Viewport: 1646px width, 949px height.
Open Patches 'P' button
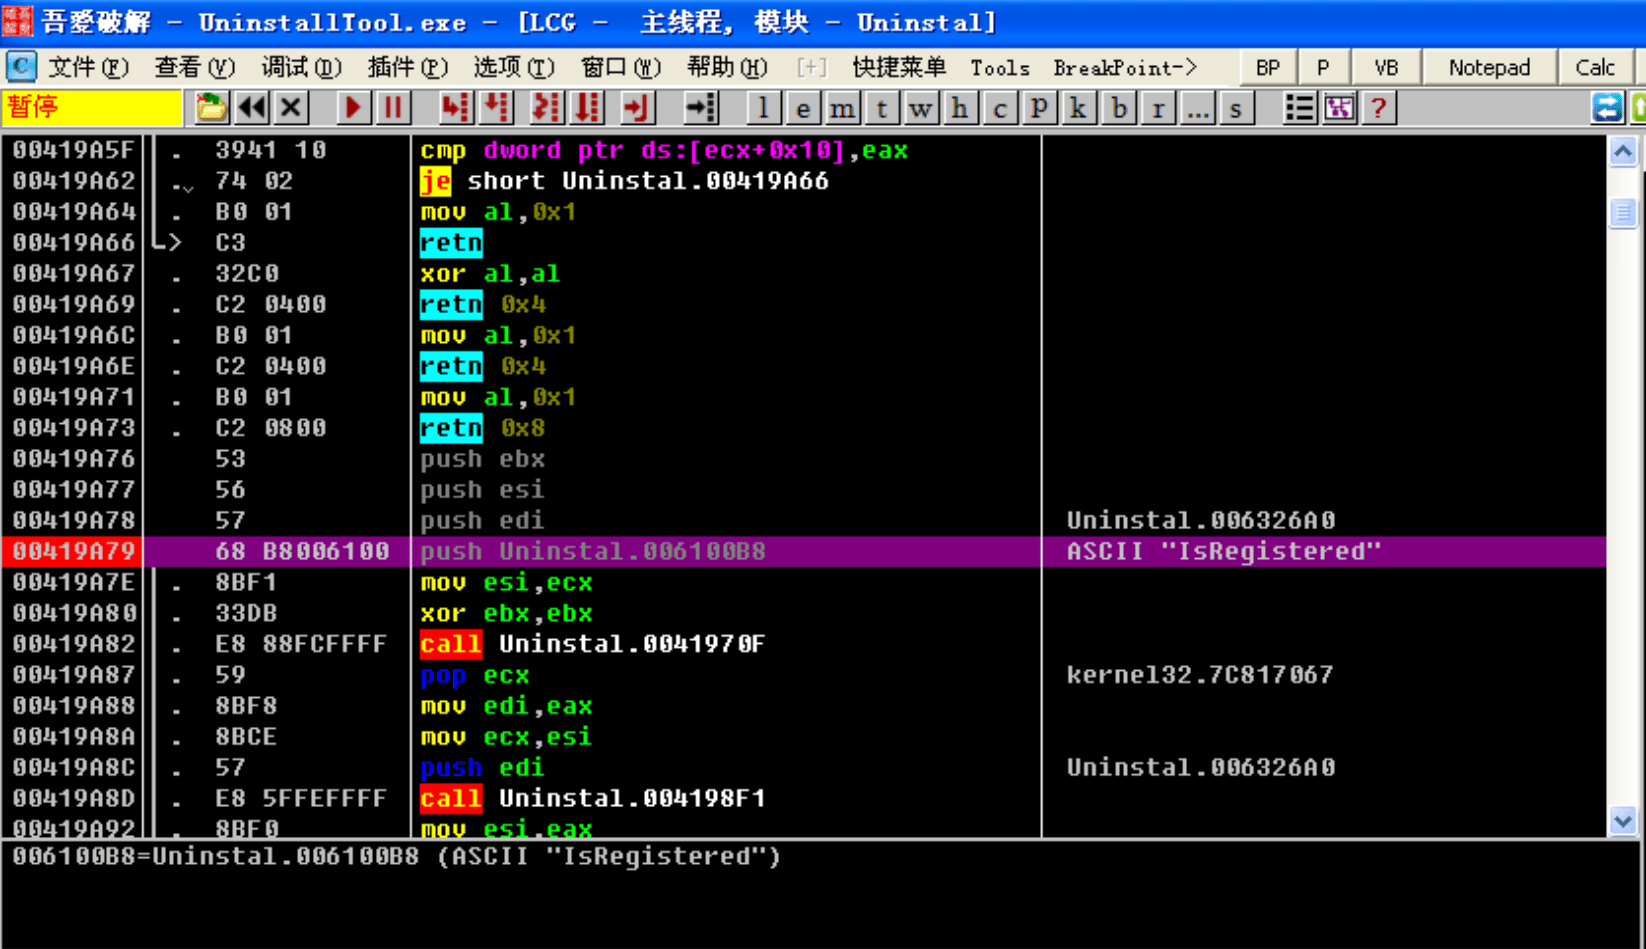[x=1039, y=107]
